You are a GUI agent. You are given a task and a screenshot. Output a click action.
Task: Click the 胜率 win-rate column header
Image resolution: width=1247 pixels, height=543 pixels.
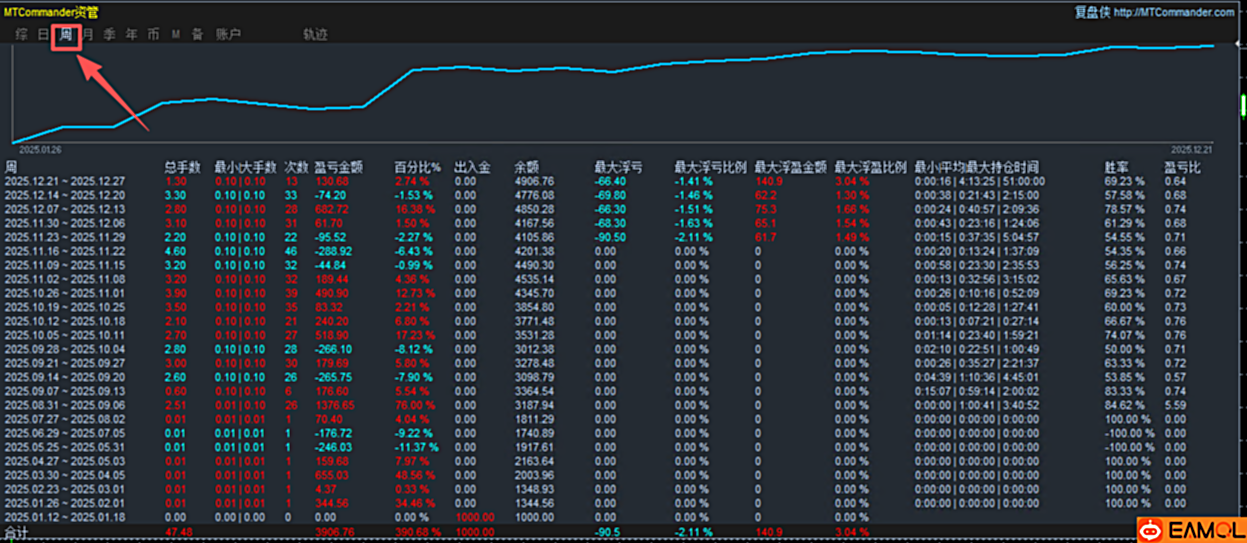point(1115,167)
